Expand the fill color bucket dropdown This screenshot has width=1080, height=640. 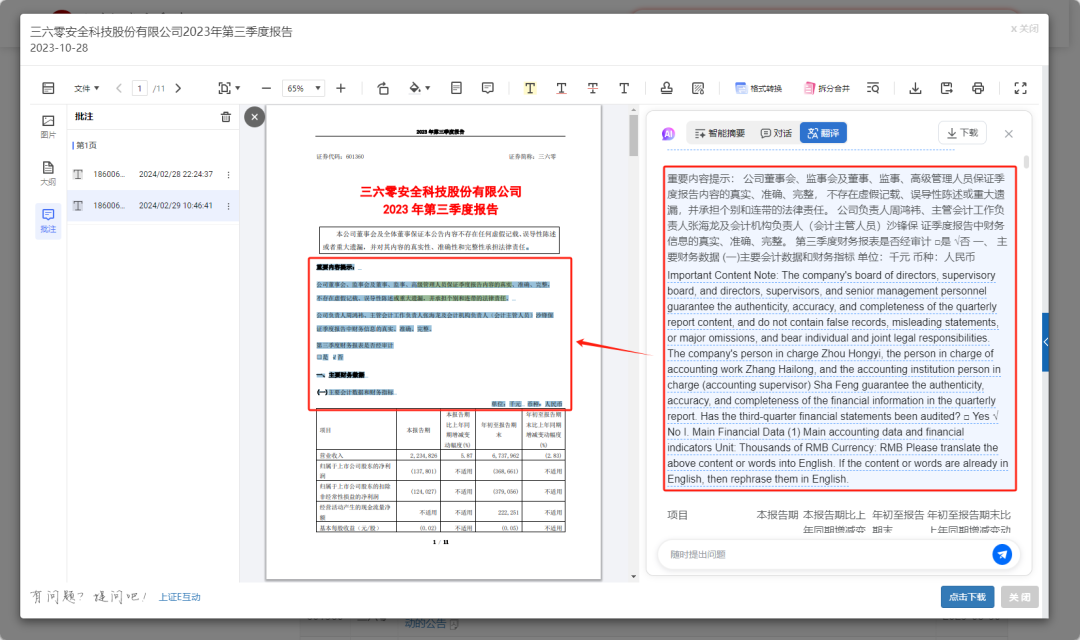pyautogui.click(x=420, y=88)
